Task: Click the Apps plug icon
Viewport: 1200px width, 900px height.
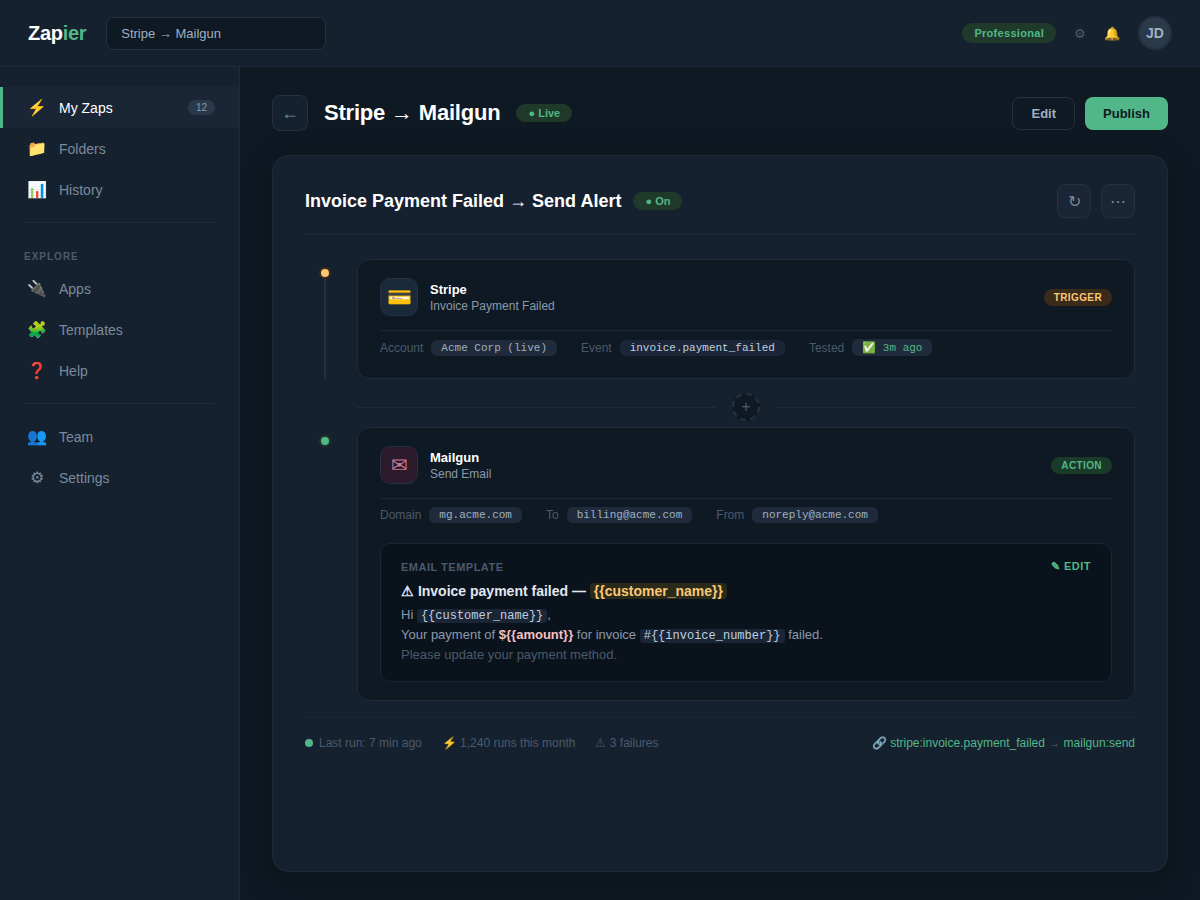Action: (37, 288)
